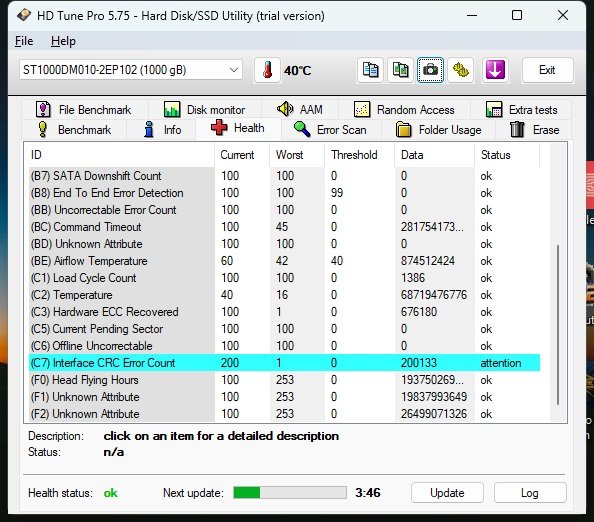Open the AAM tab
The image size is (594, 522).
[300, 110]
